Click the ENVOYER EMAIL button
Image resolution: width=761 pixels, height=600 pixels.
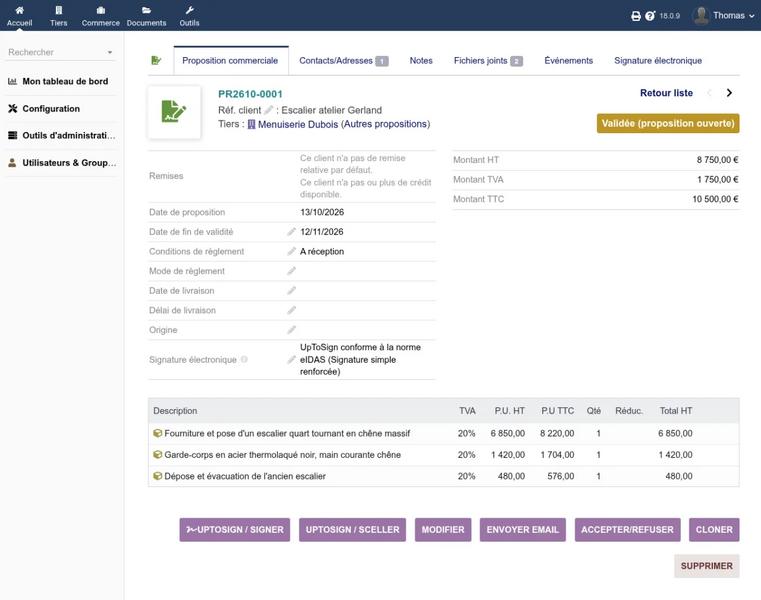pos(523,530)
